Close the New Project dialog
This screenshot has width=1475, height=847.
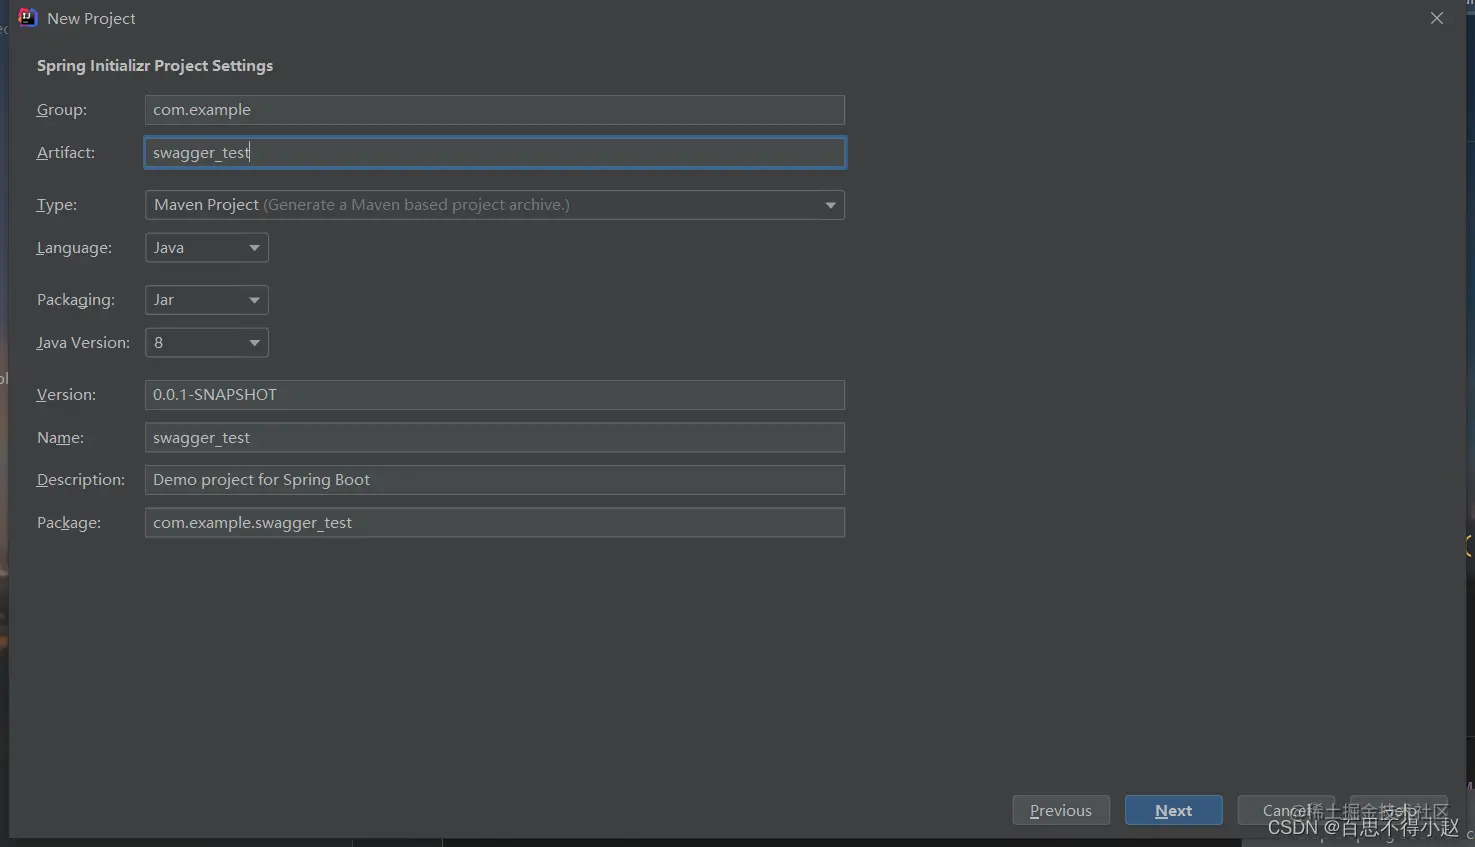[x=1437, y=18]
